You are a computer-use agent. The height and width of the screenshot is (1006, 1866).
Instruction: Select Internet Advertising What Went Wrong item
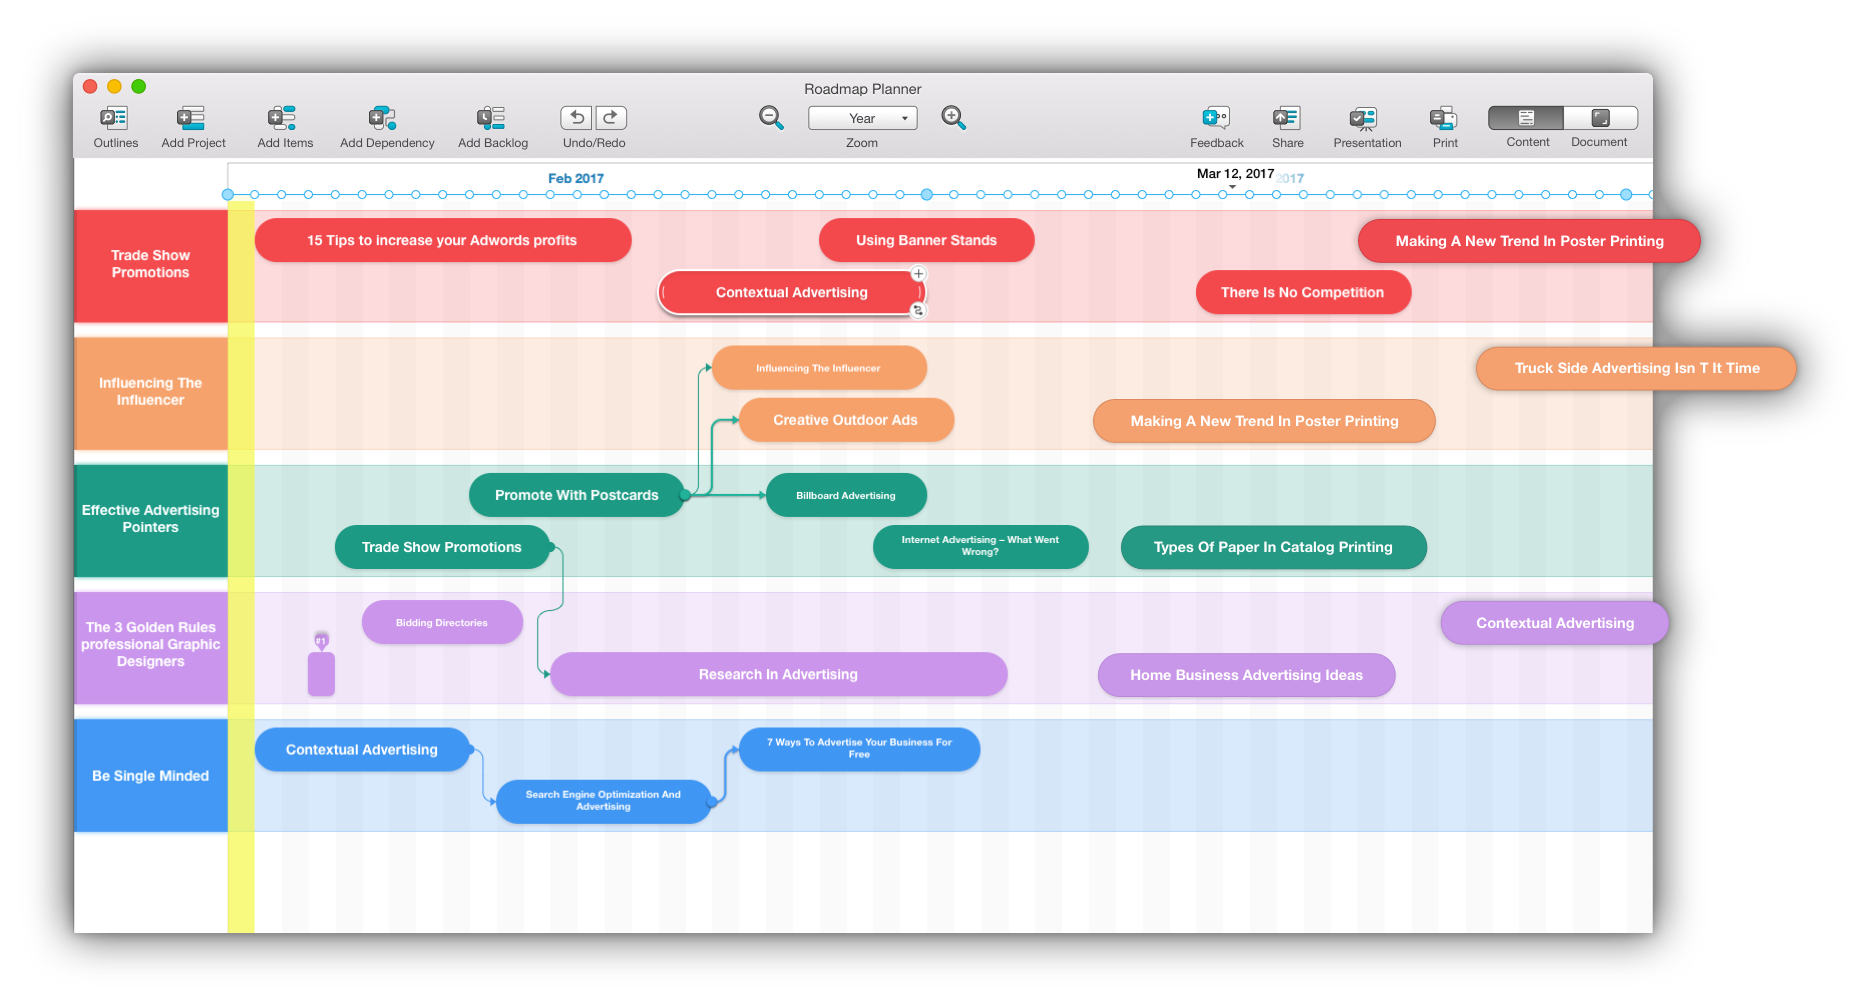click(980, 547)
